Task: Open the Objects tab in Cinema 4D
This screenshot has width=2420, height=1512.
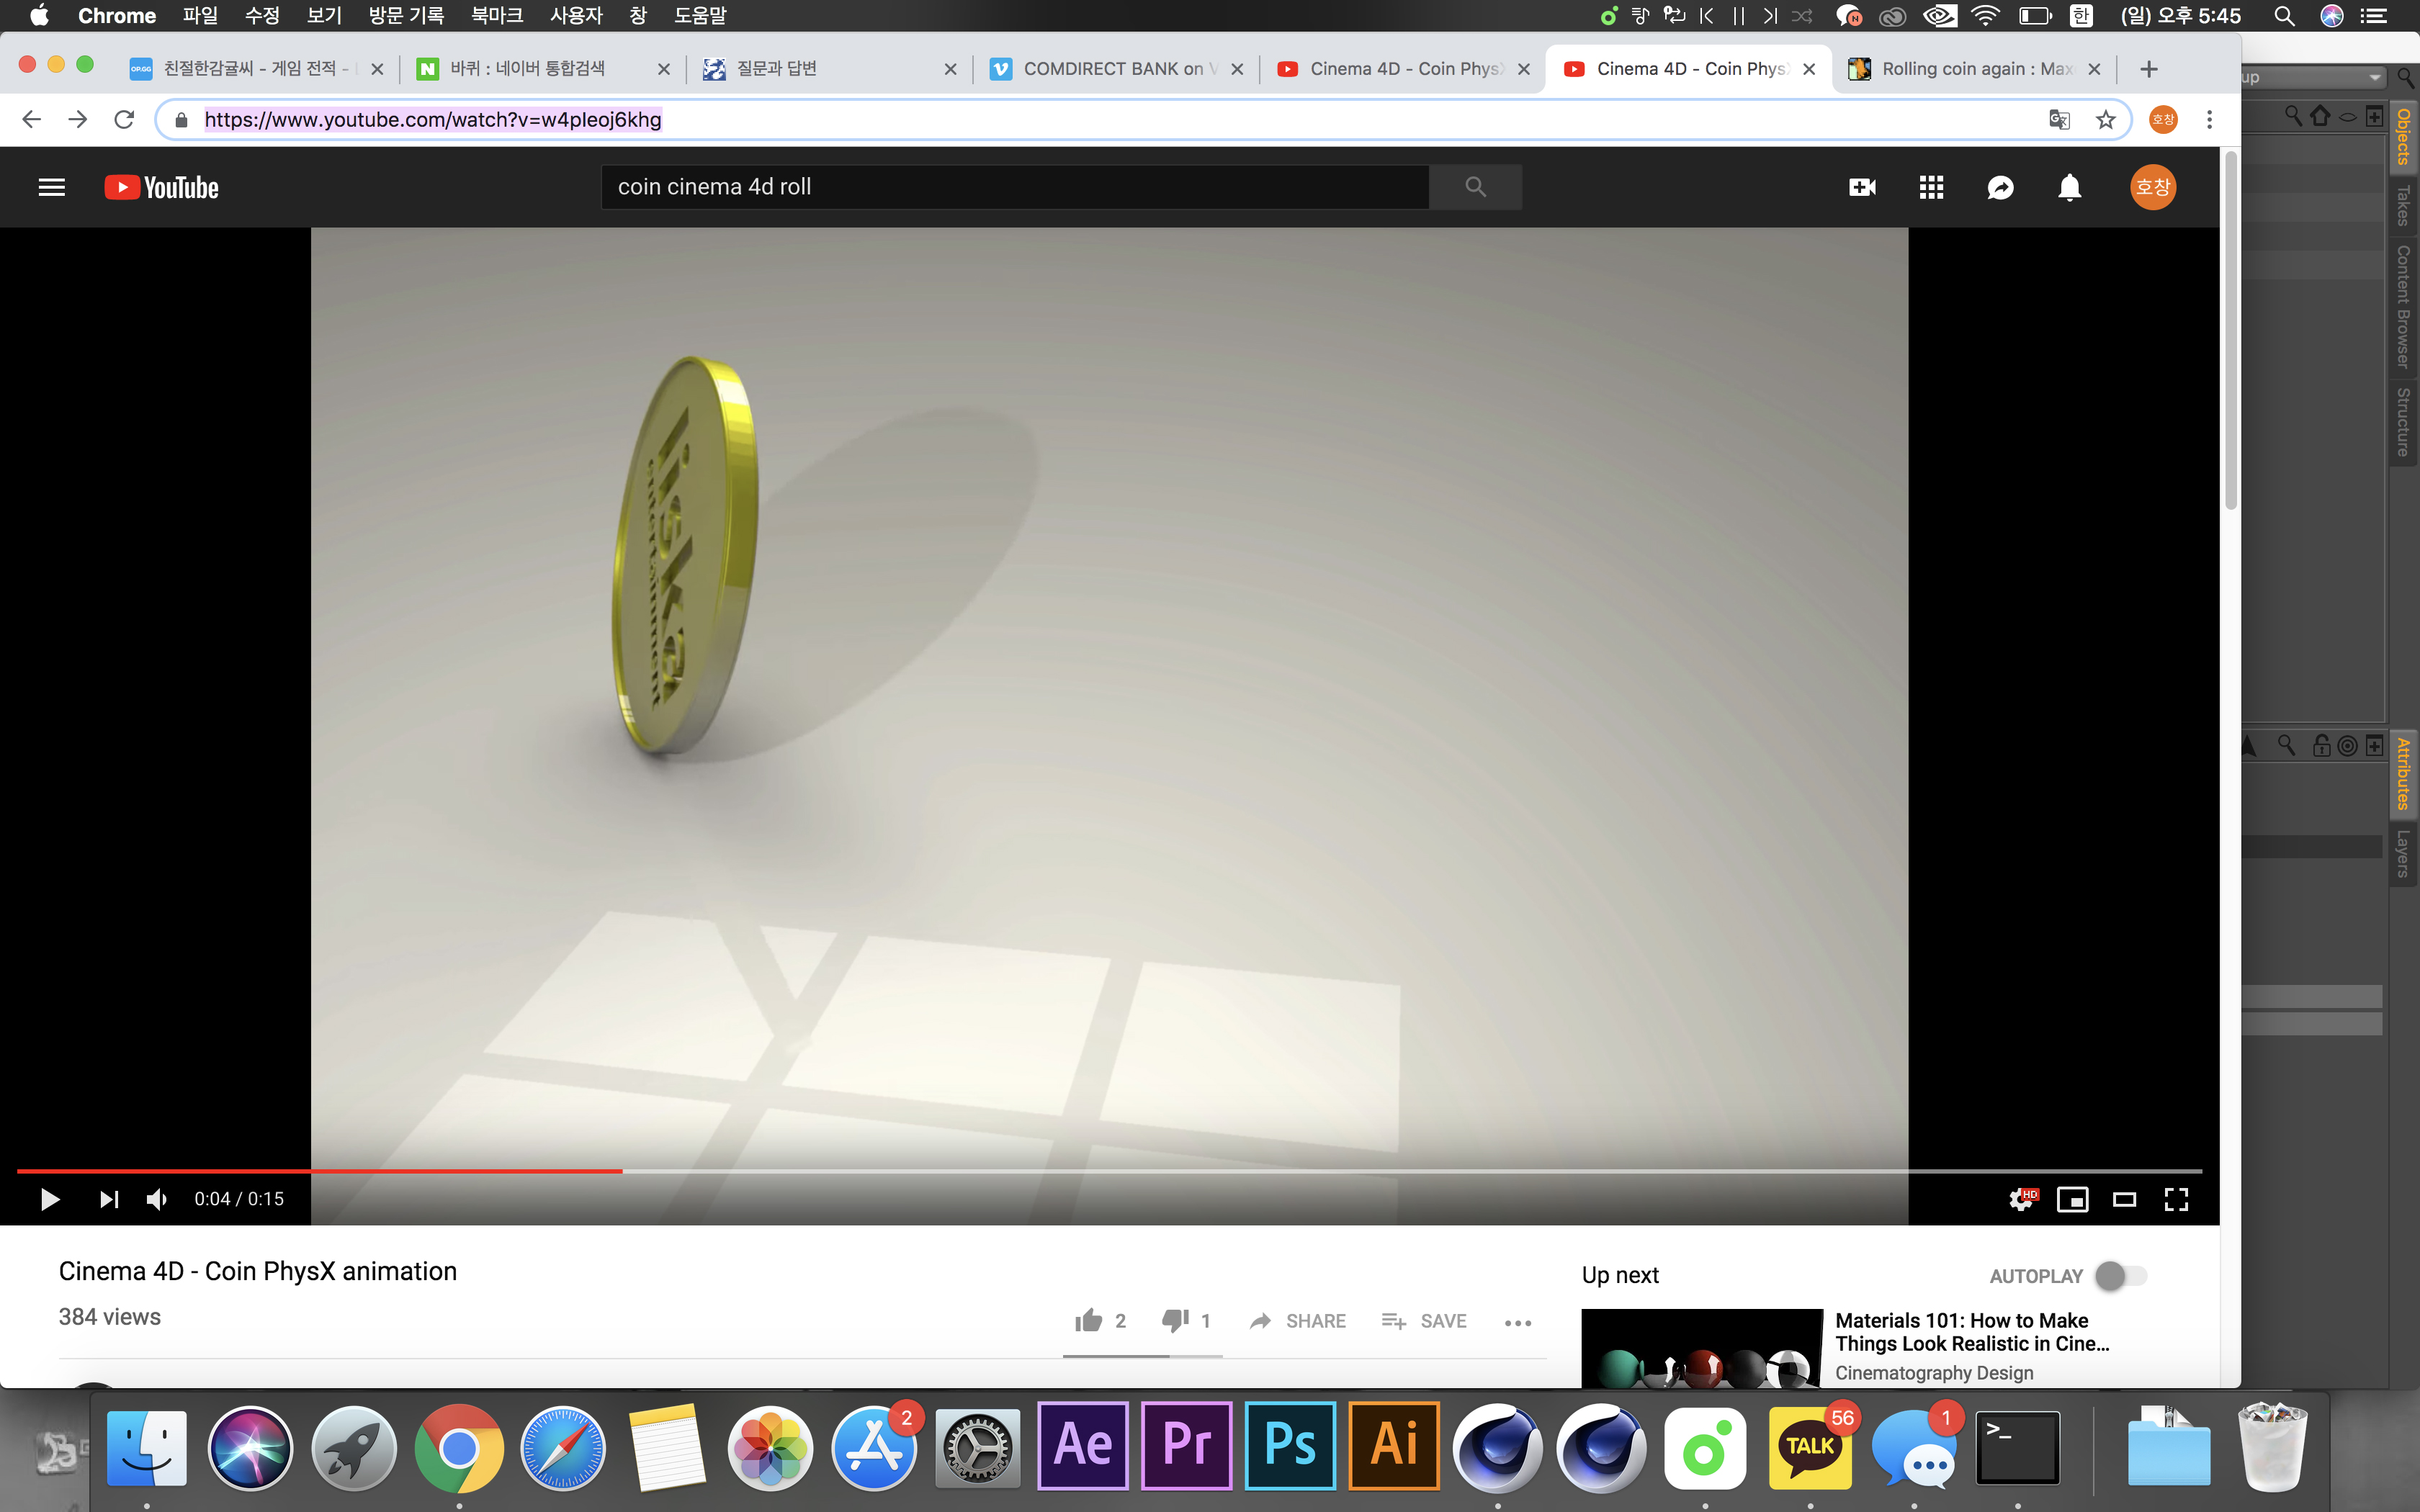Action: click(x=2403, y=136)
